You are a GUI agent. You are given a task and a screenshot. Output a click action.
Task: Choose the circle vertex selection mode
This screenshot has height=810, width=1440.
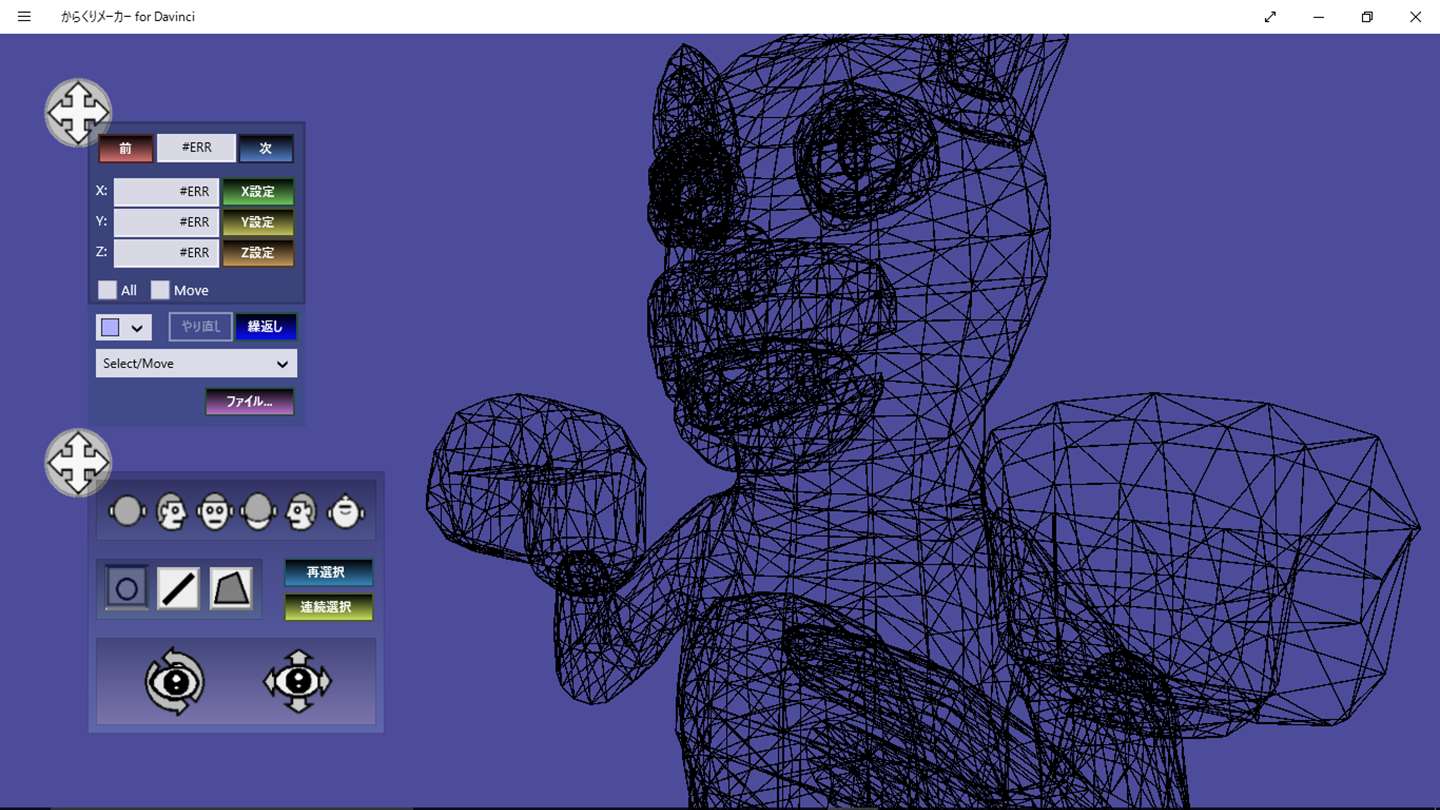pyautogui.click(x=126, y=588)
